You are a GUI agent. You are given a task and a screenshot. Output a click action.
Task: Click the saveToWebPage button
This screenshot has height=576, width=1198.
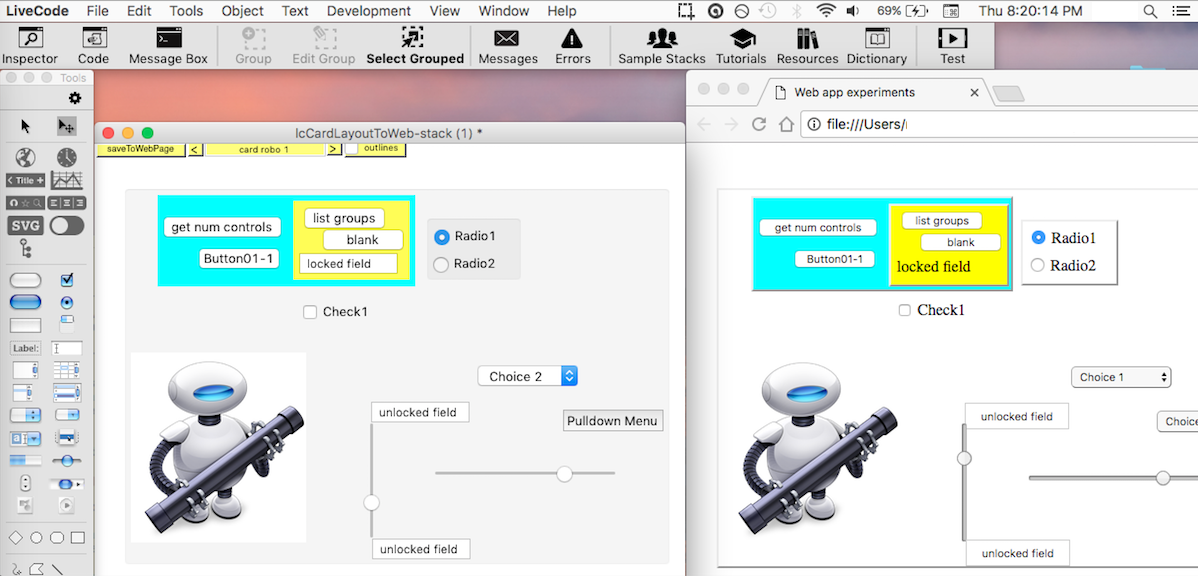coord(139,147)
